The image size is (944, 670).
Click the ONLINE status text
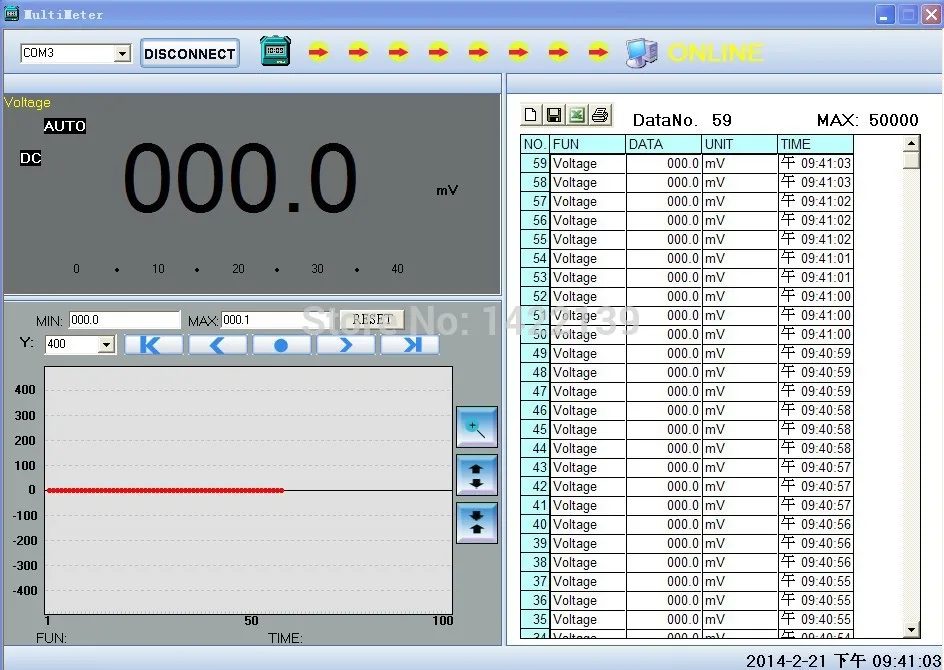(x=716, y=53)
